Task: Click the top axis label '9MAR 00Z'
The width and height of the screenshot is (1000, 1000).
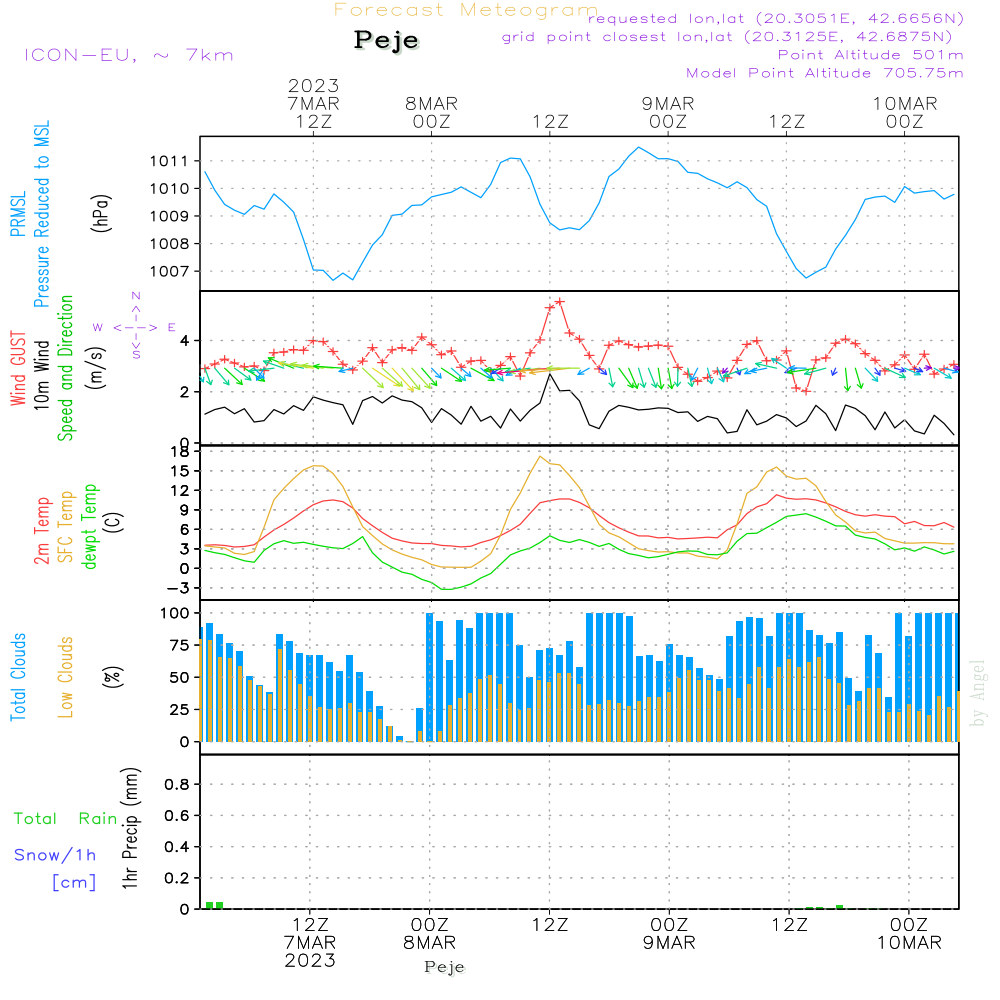Action: pos(668,112)
